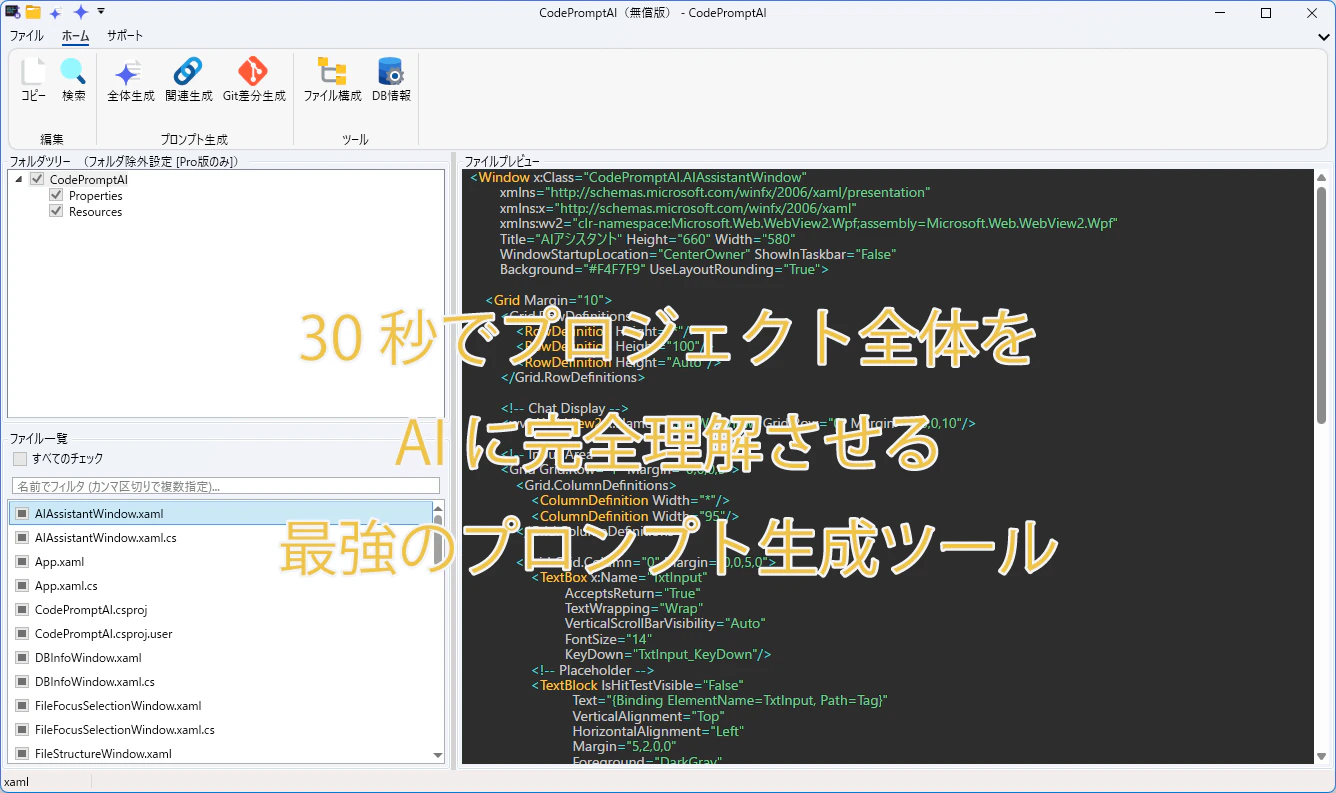
Task: Uncheck the Resources folder checkbox
Action: pos(56,212)
